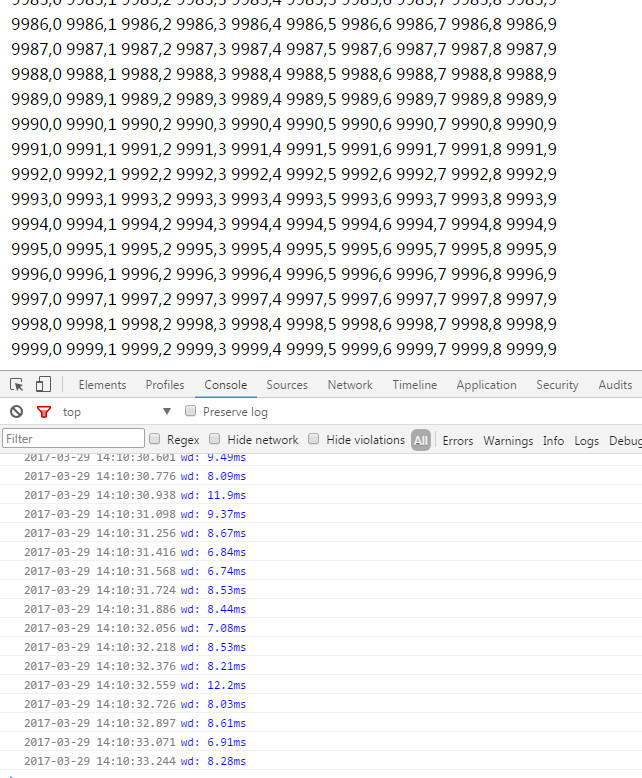Filter console by Info
Screen dimensions: 642x778
click(x=553, y=441)
